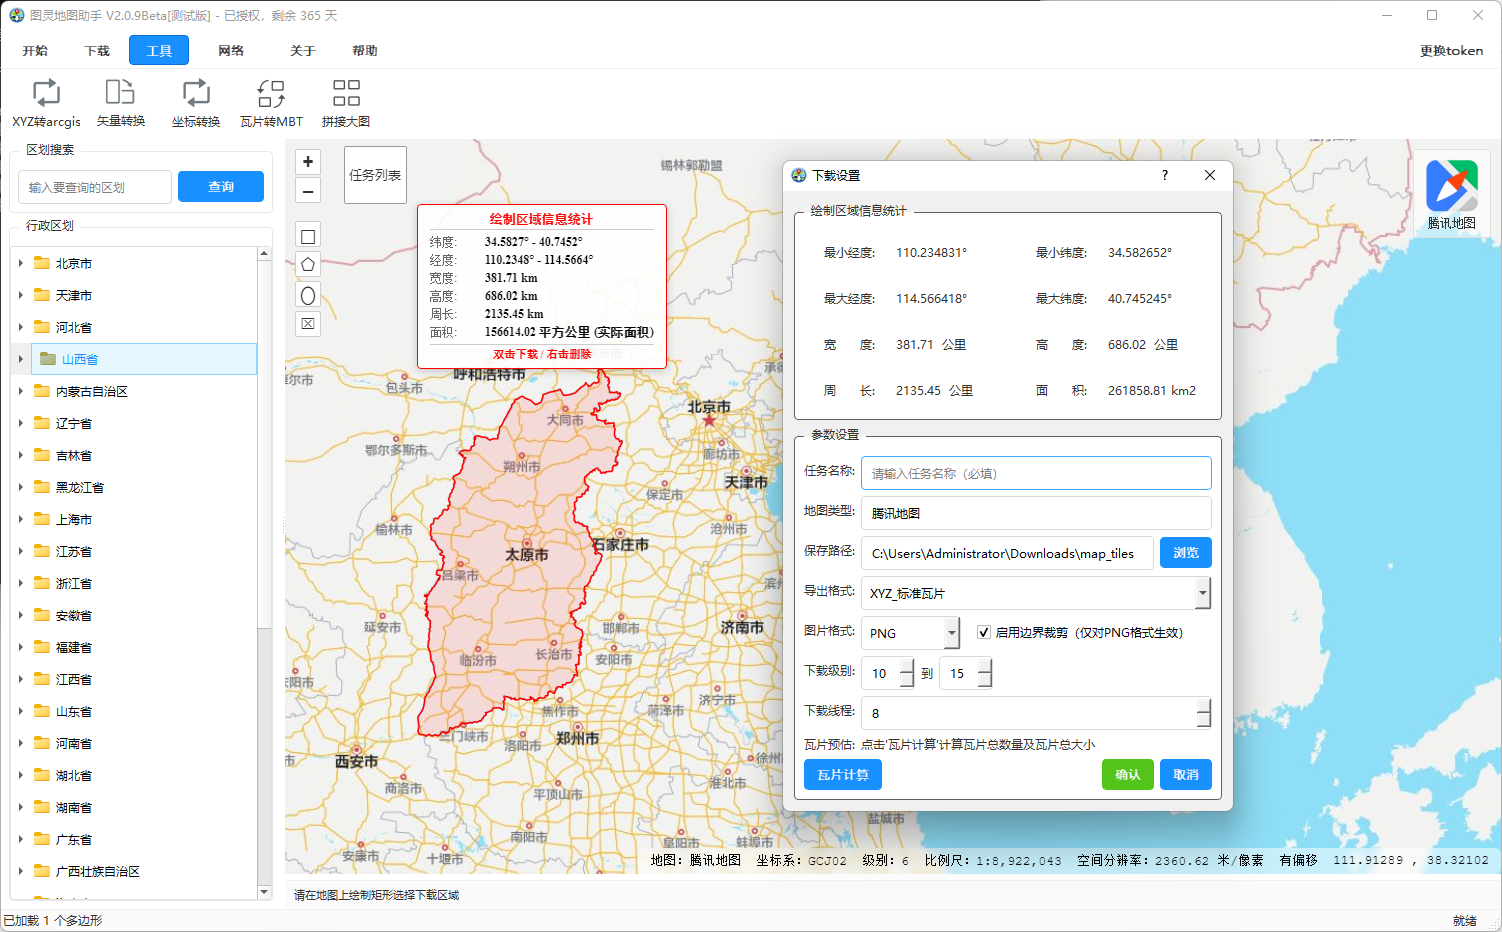Increment the download start level with the stepper
The image size is (1502, 932).
pos(906,666)
